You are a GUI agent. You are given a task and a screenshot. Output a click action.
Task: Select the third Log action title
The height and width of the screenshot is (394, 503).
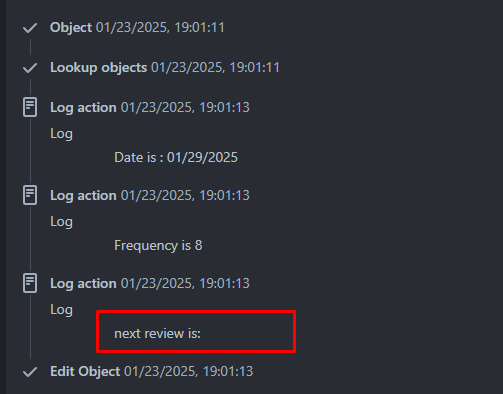[83, 284]
